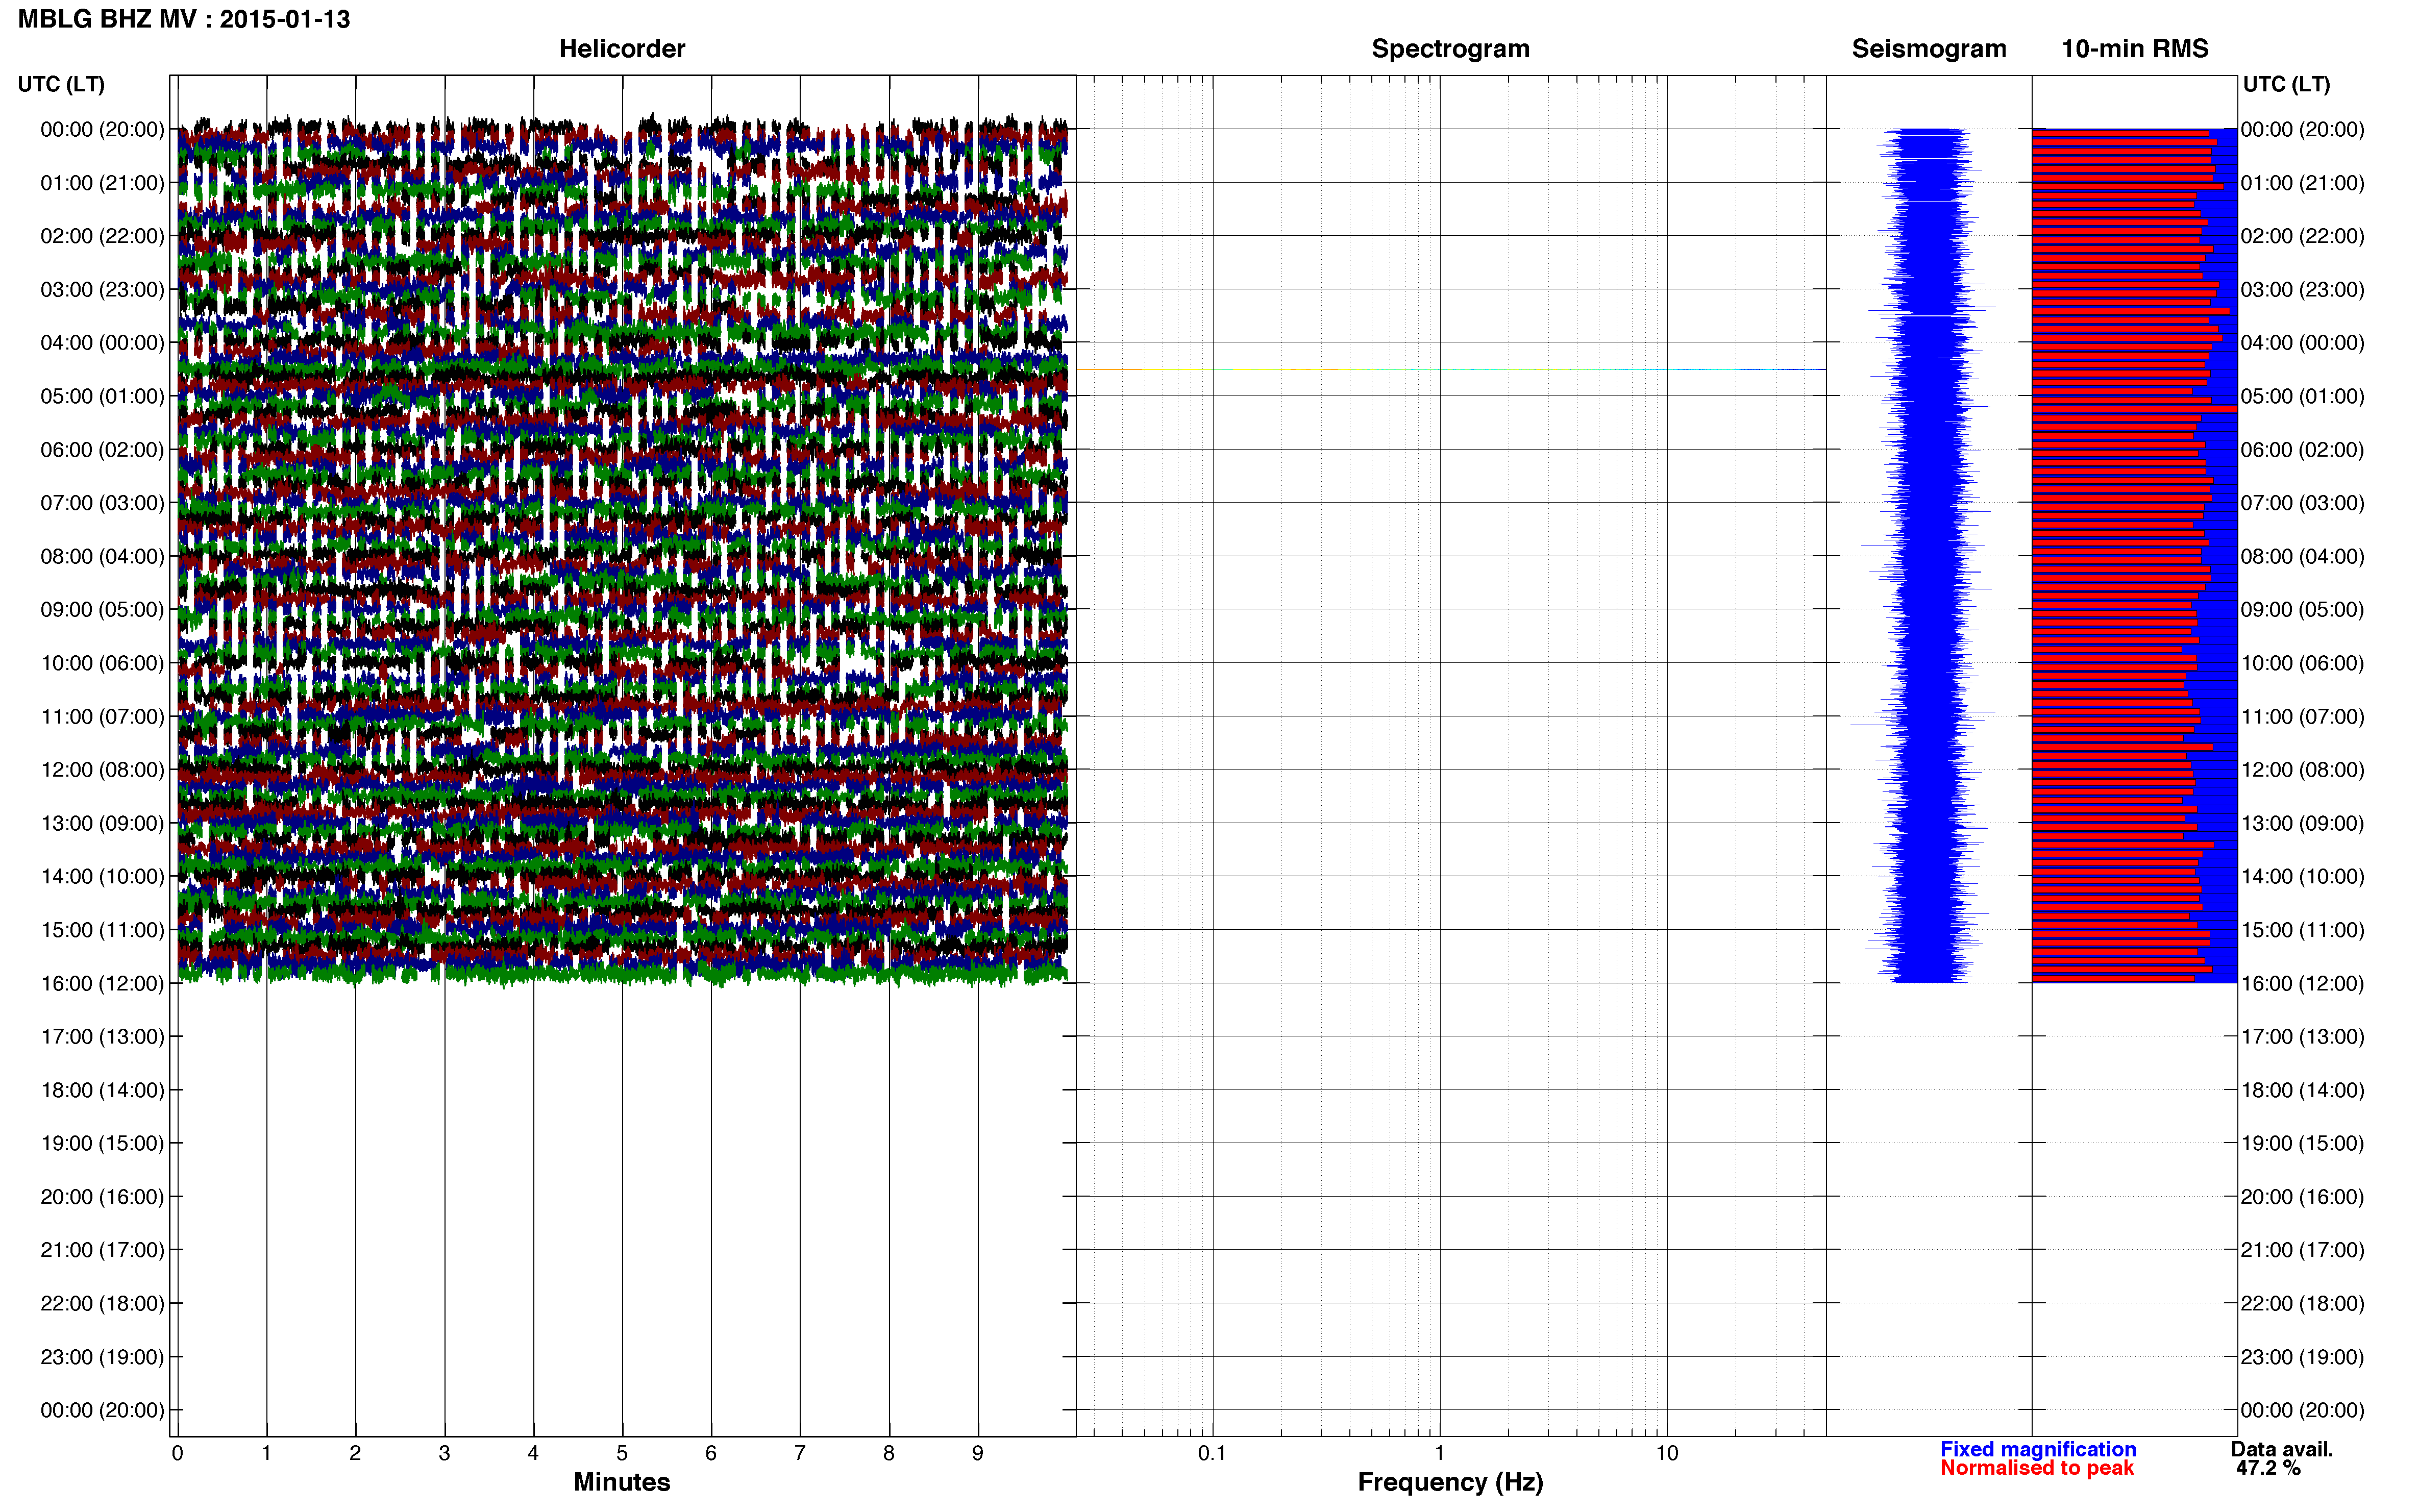Click '20:00 (16:00)' on the Helicorder time axis
Viewport: 2419px width, 1512px height.
click(102, 1197)
